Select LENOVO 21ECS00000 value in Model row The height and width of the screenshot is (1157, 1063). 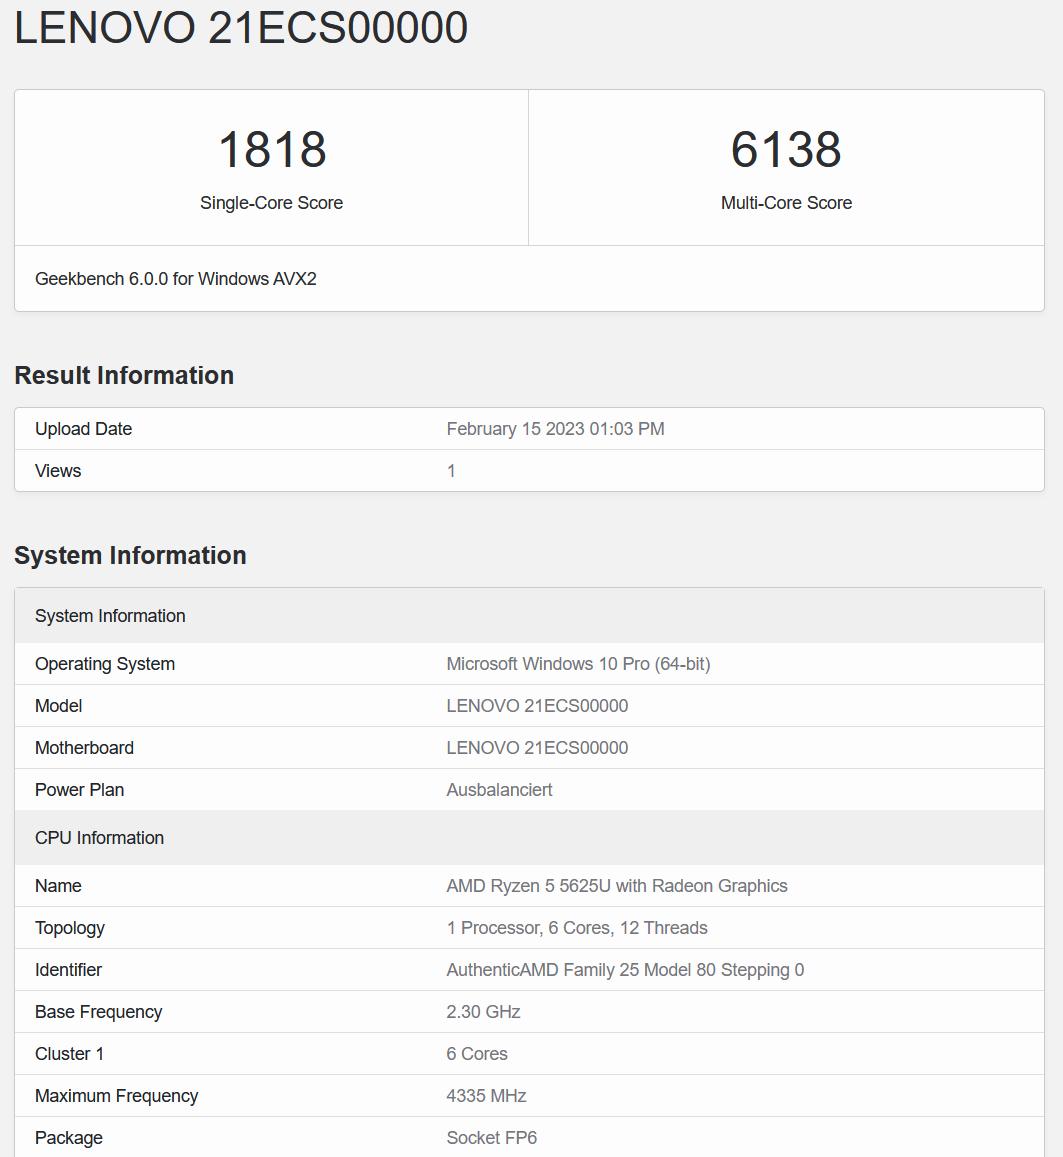pyautogui.click(x=537, y=706)
